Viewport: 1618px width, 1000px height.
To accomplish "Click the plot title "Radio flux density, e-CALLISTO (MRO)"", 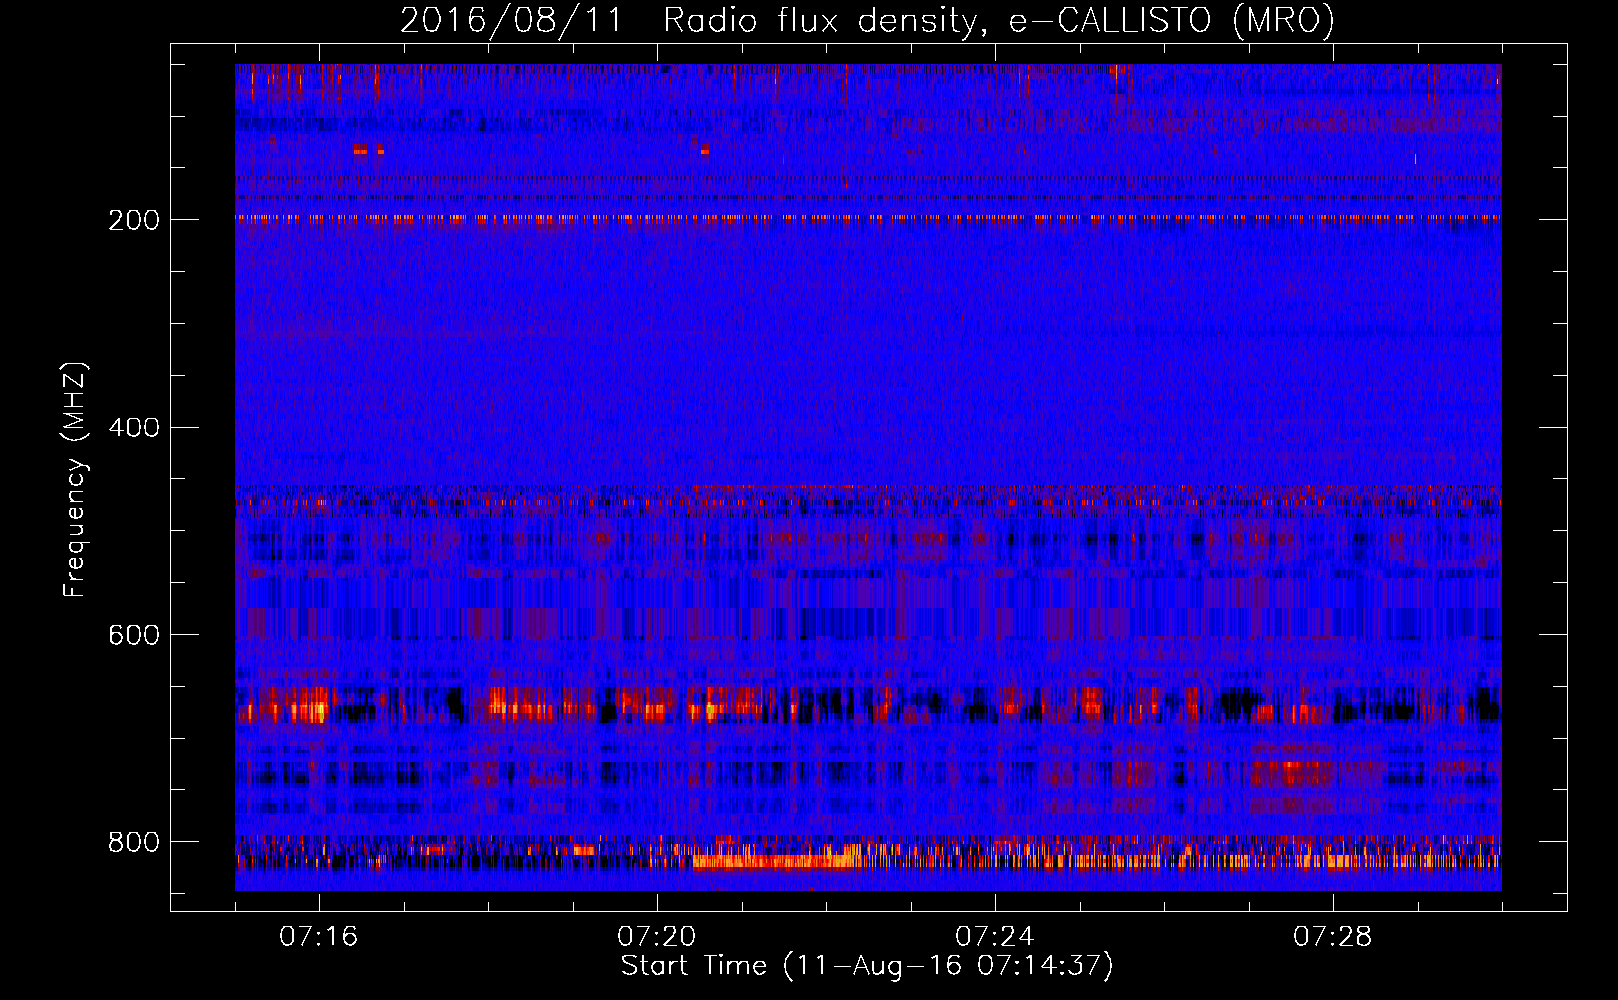I will tap(999, 21).
